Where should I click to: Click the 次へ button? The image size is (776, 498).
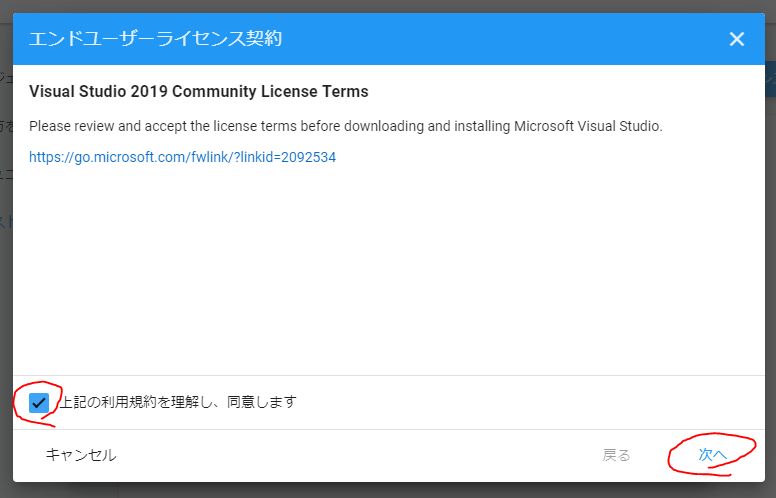(712, 455)
